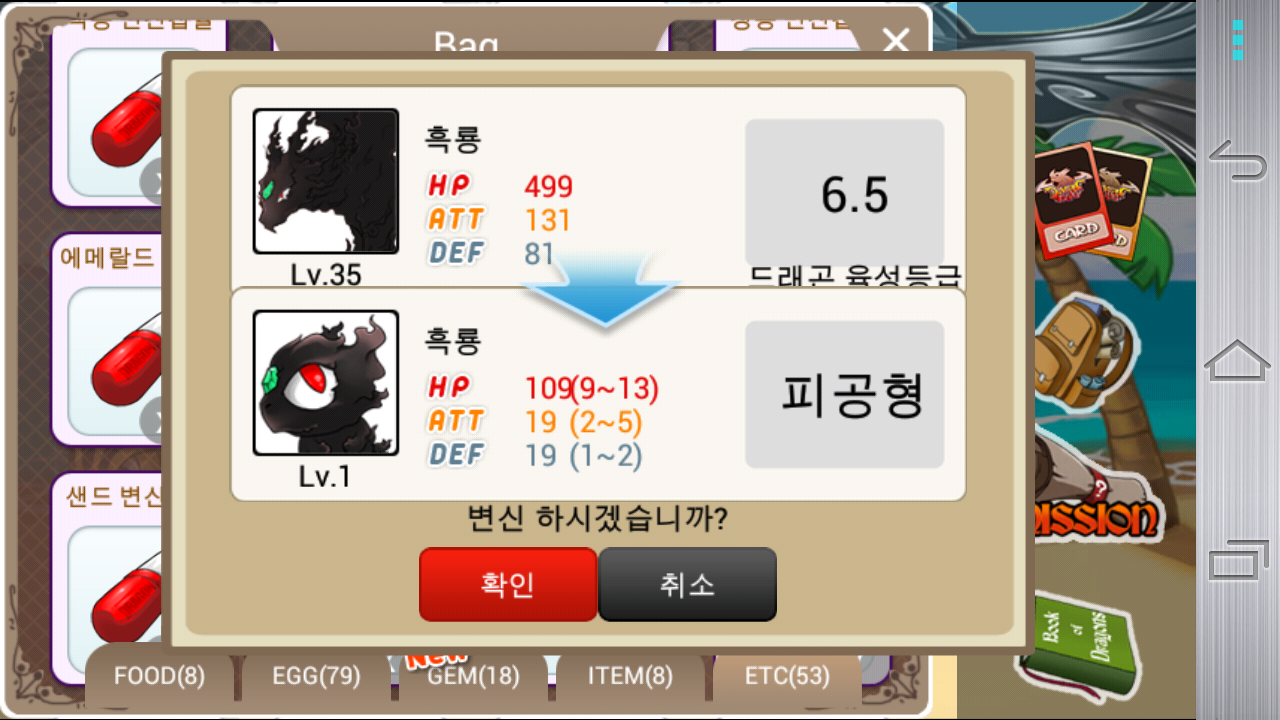Select the GEM(18) tab

click(474, 676)
